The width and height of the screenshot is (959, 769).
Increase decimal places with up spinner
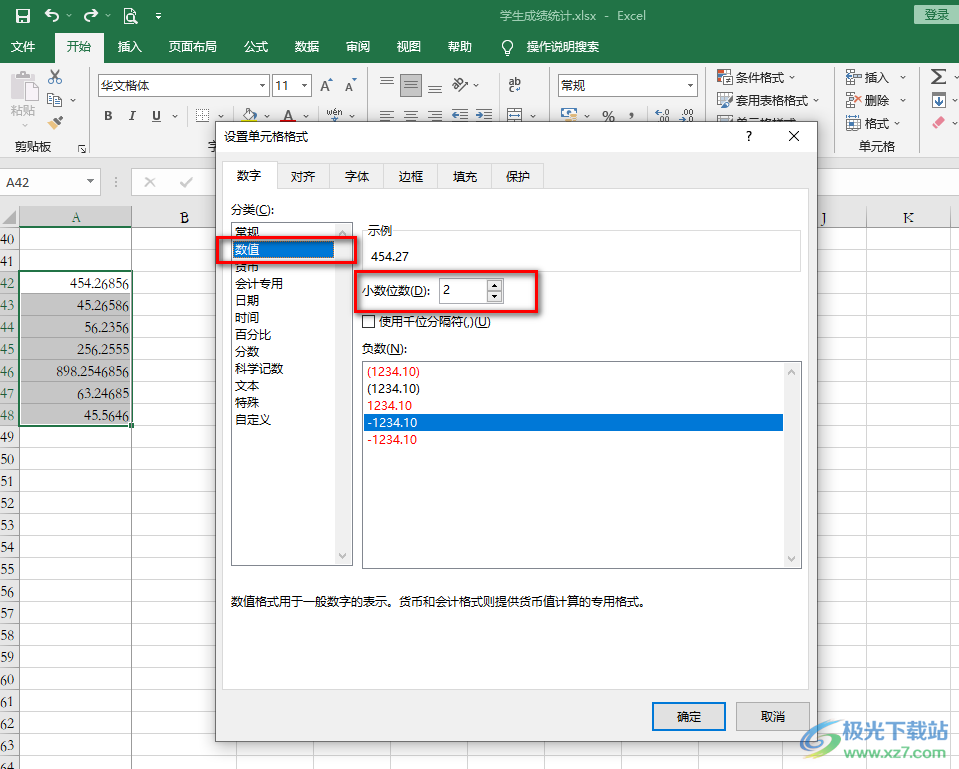coord(494,285)
